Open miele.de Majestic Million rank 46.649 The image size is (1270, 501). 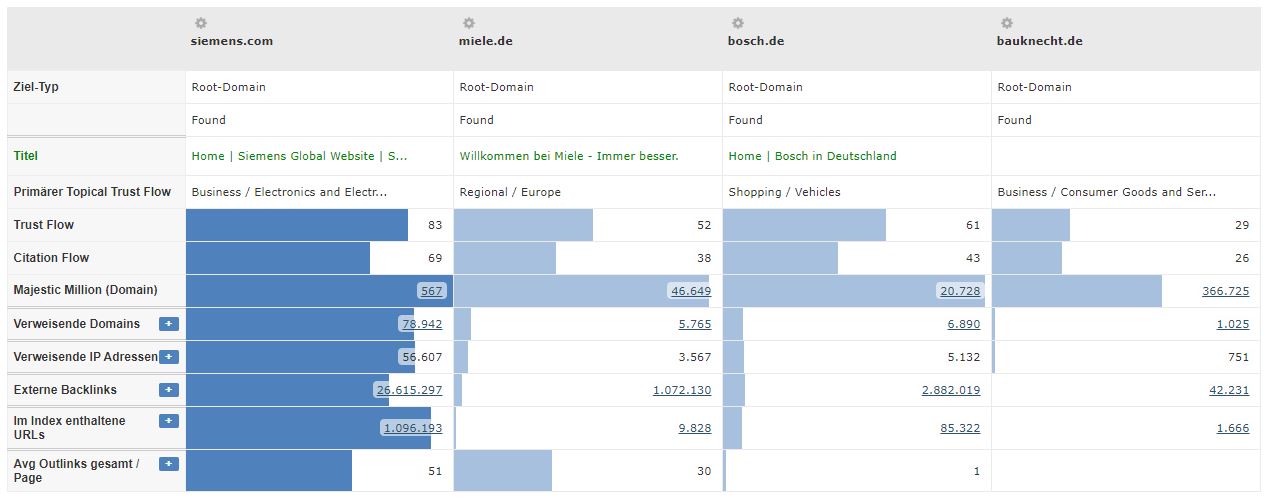tap(690, 291)
